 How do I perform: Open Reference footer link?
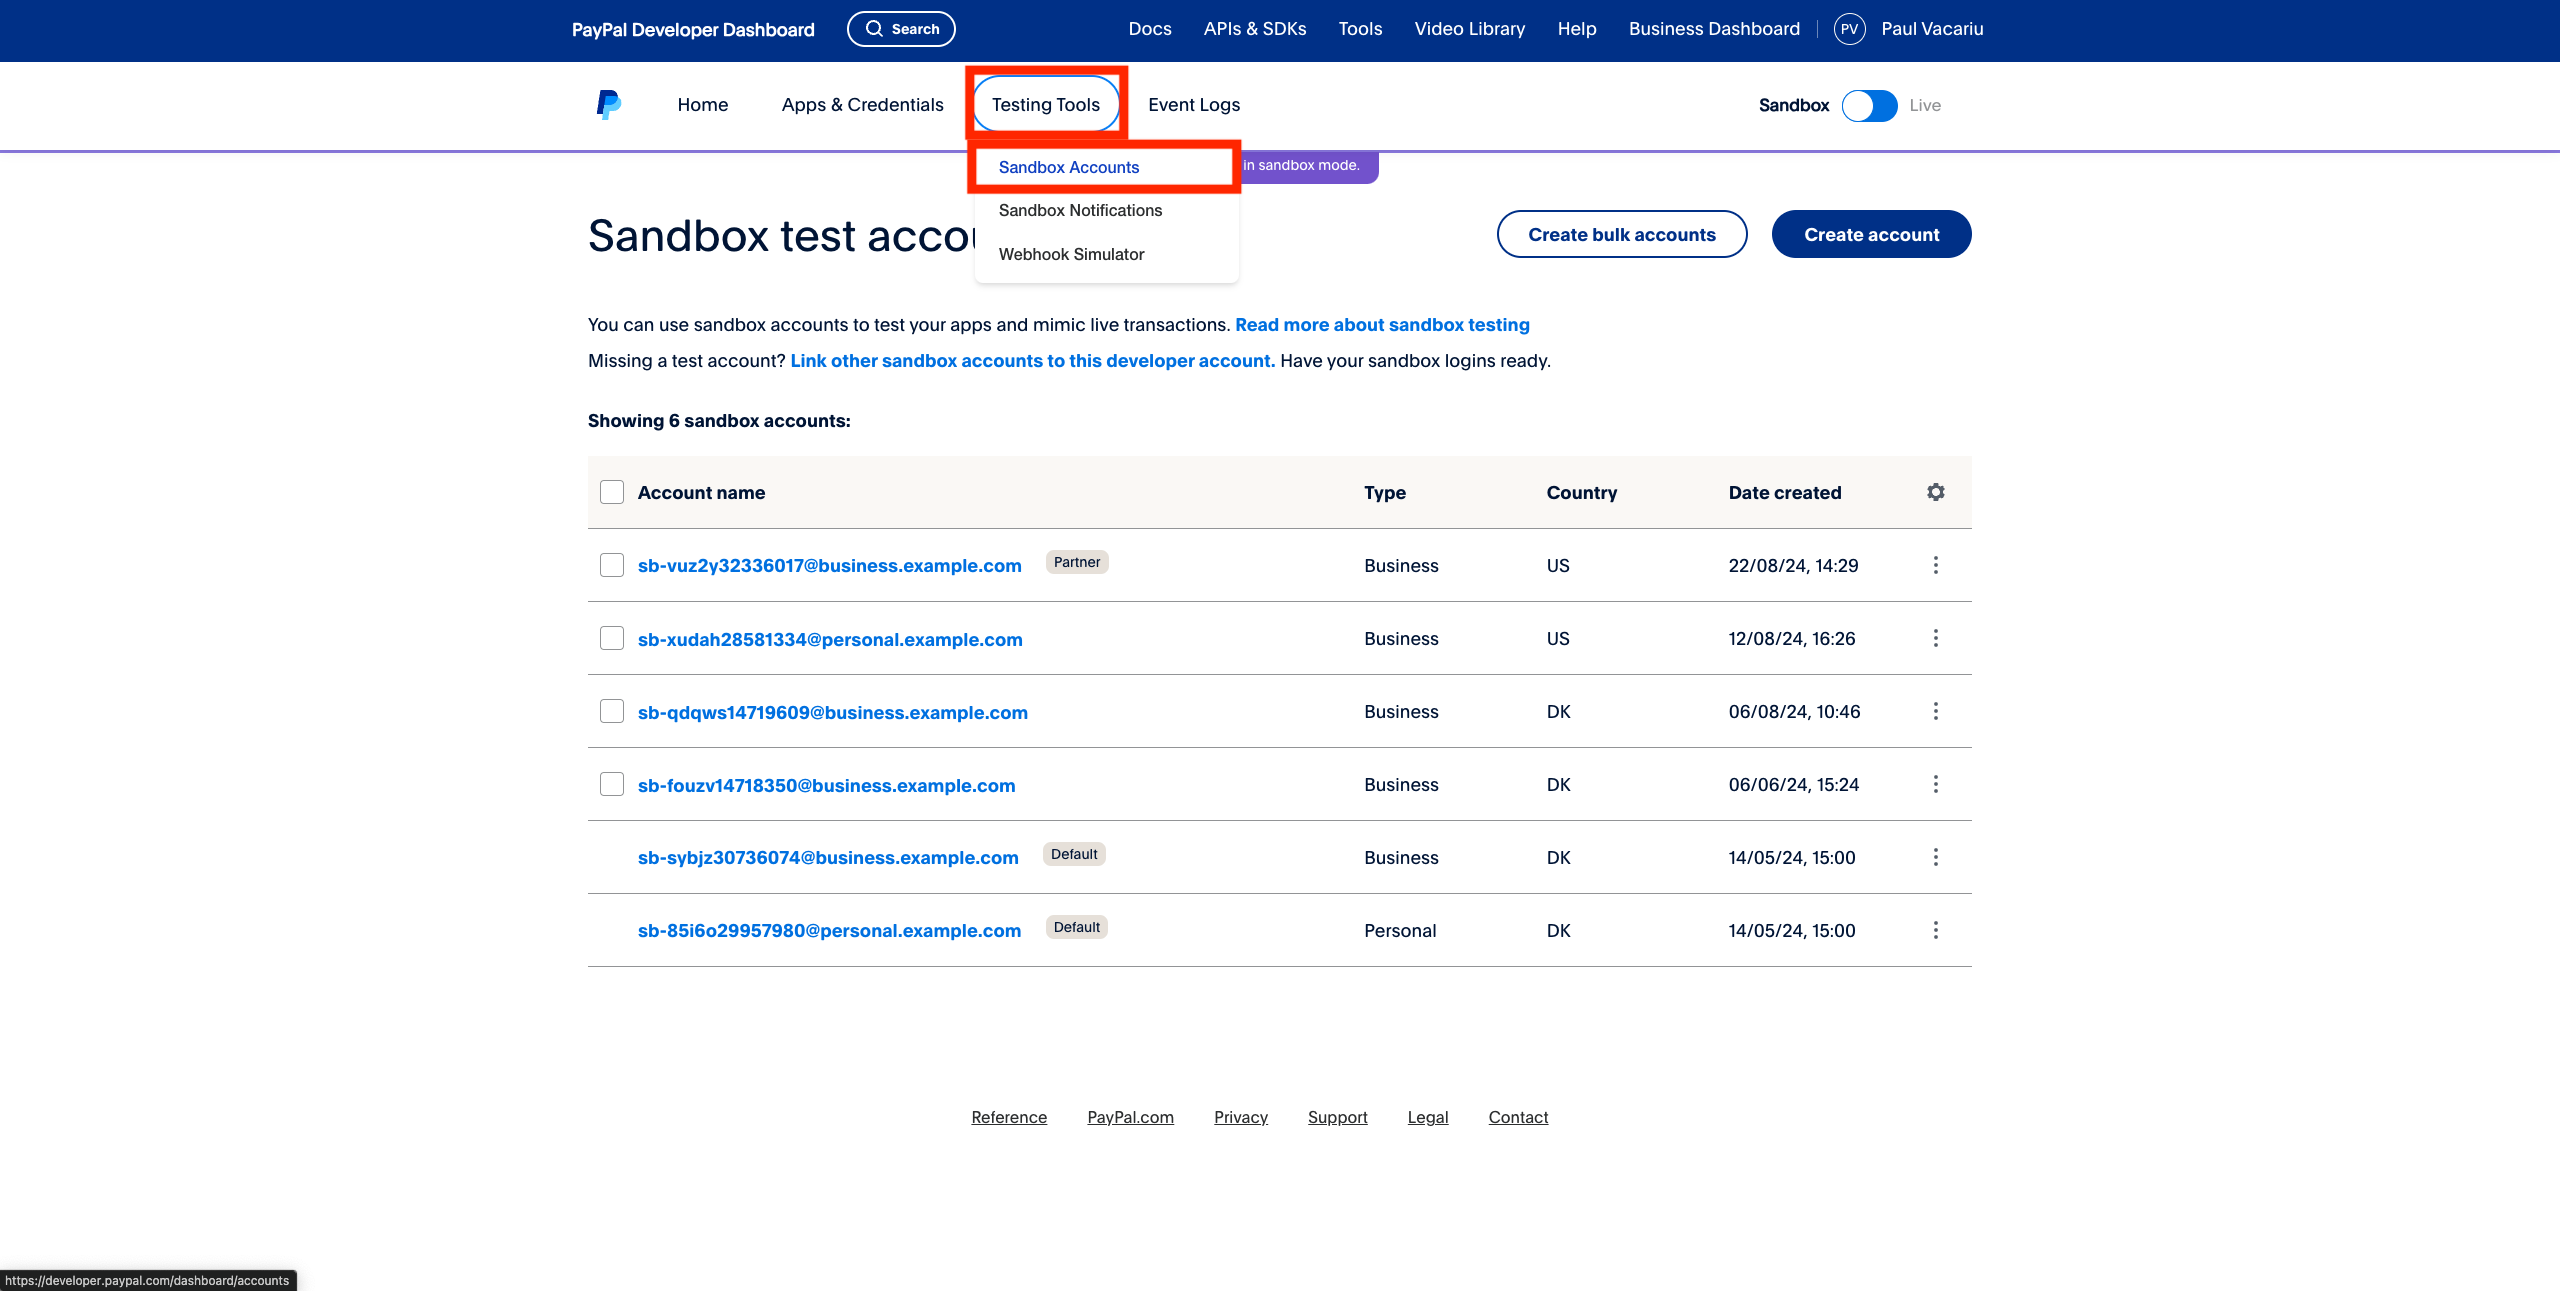[x=1009, y=1117]
